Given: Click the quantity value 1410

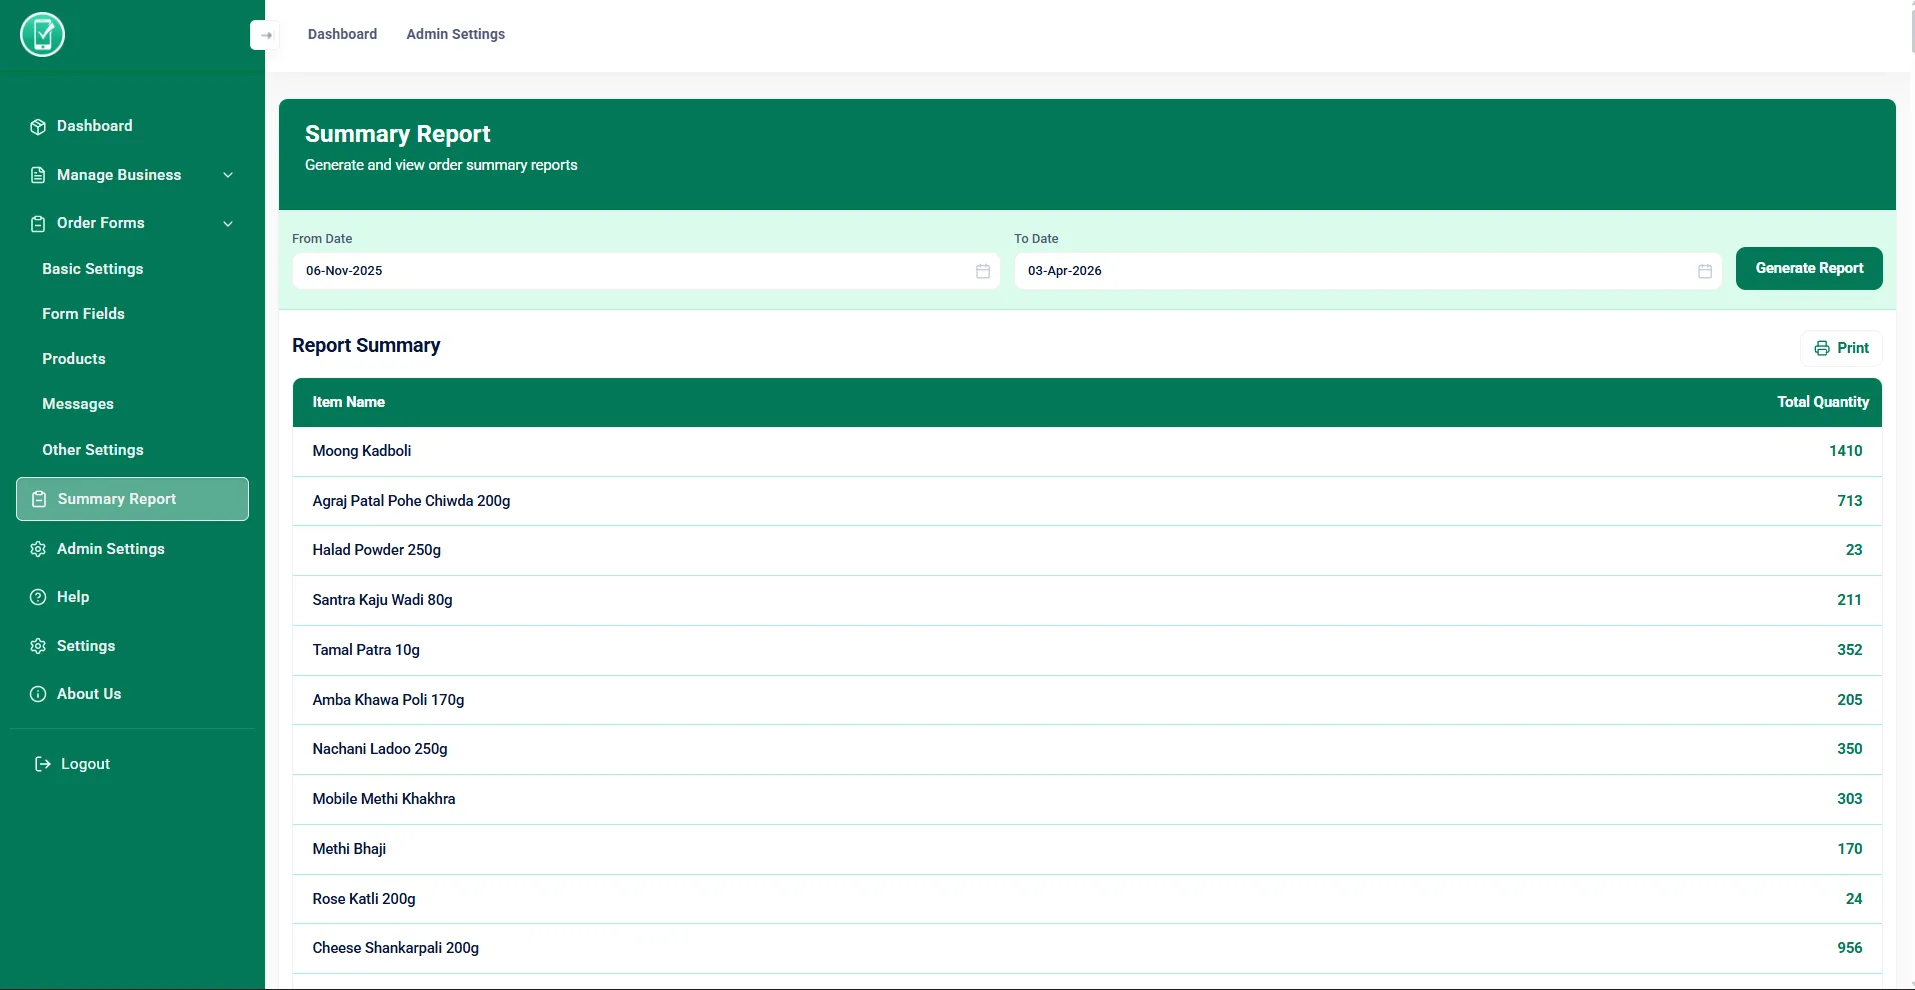Looking at the screenshot, I should (x=1845, y=451).
